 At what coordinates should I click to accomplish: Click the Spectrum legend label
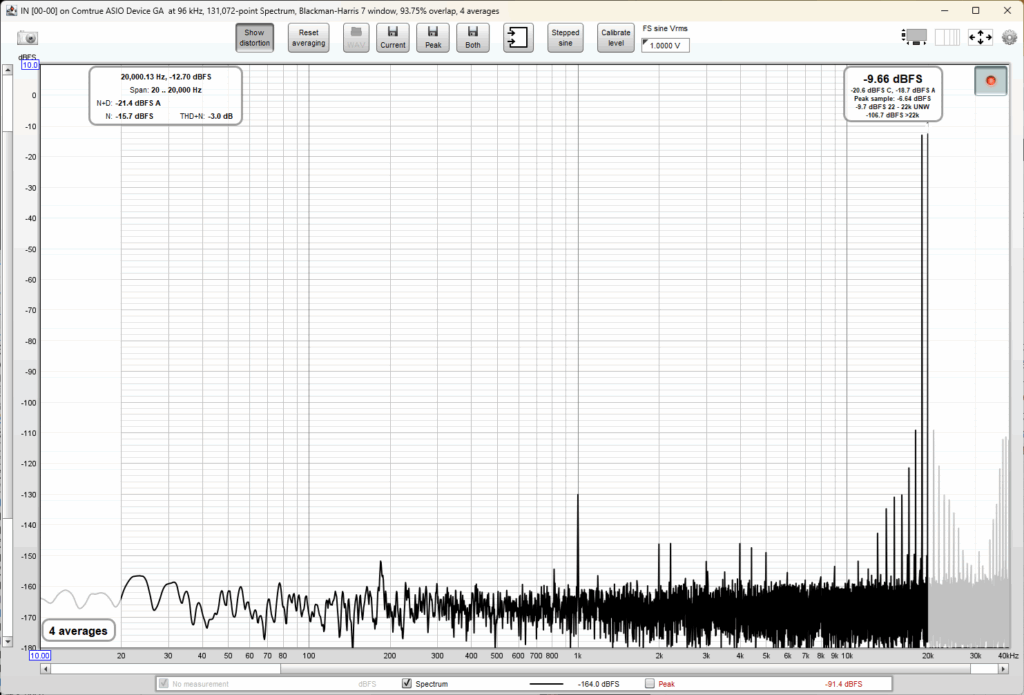(x=432, y=684)
